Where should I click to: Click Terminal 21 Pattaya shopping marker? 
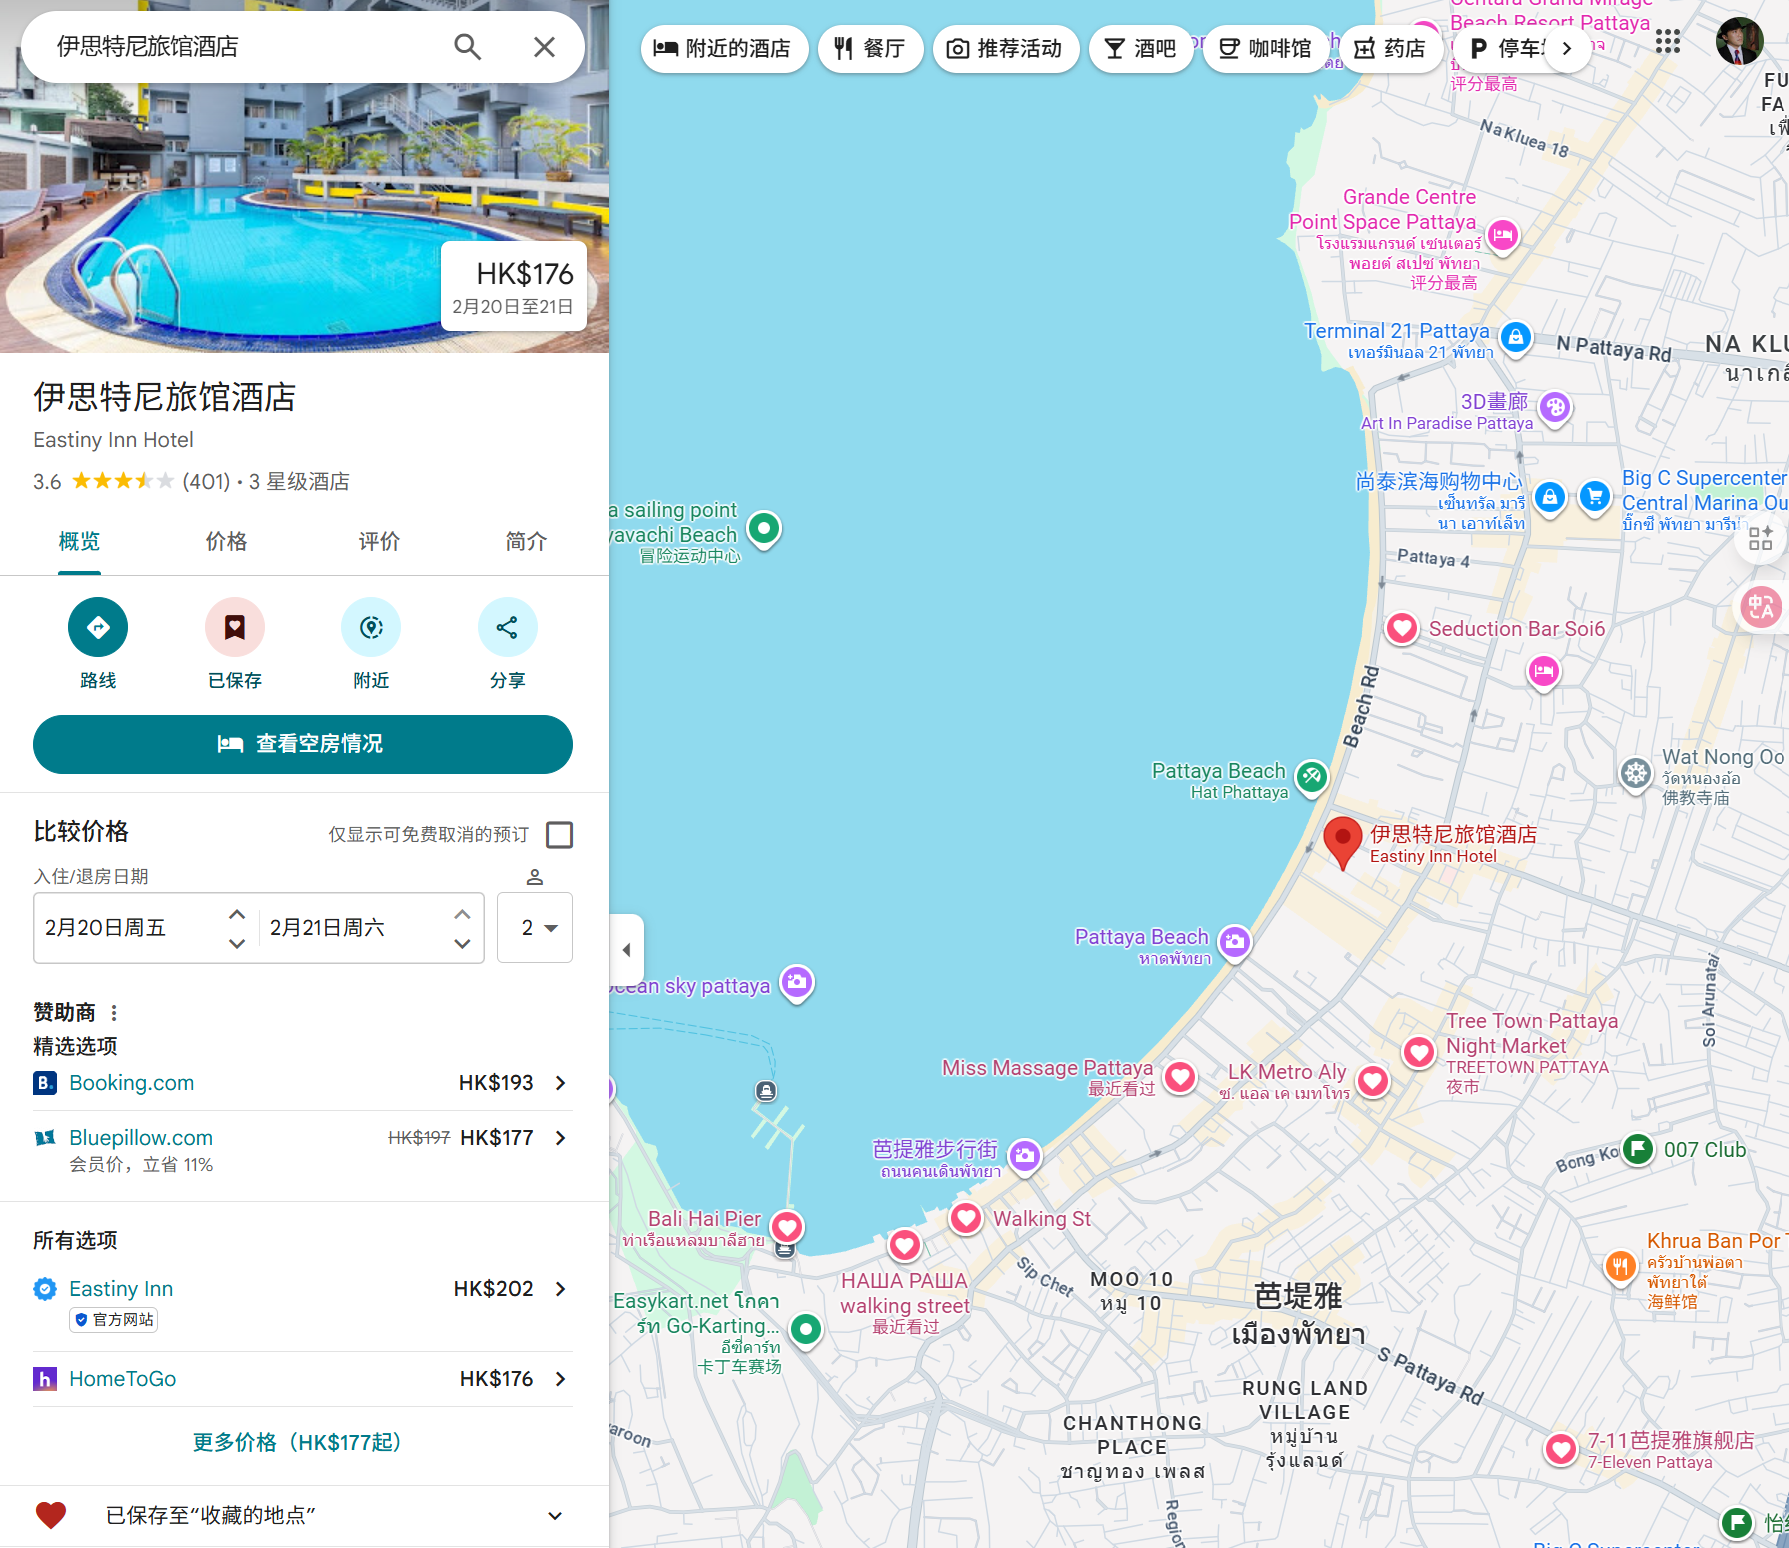pyautogui.click(x=1516, y=337)
